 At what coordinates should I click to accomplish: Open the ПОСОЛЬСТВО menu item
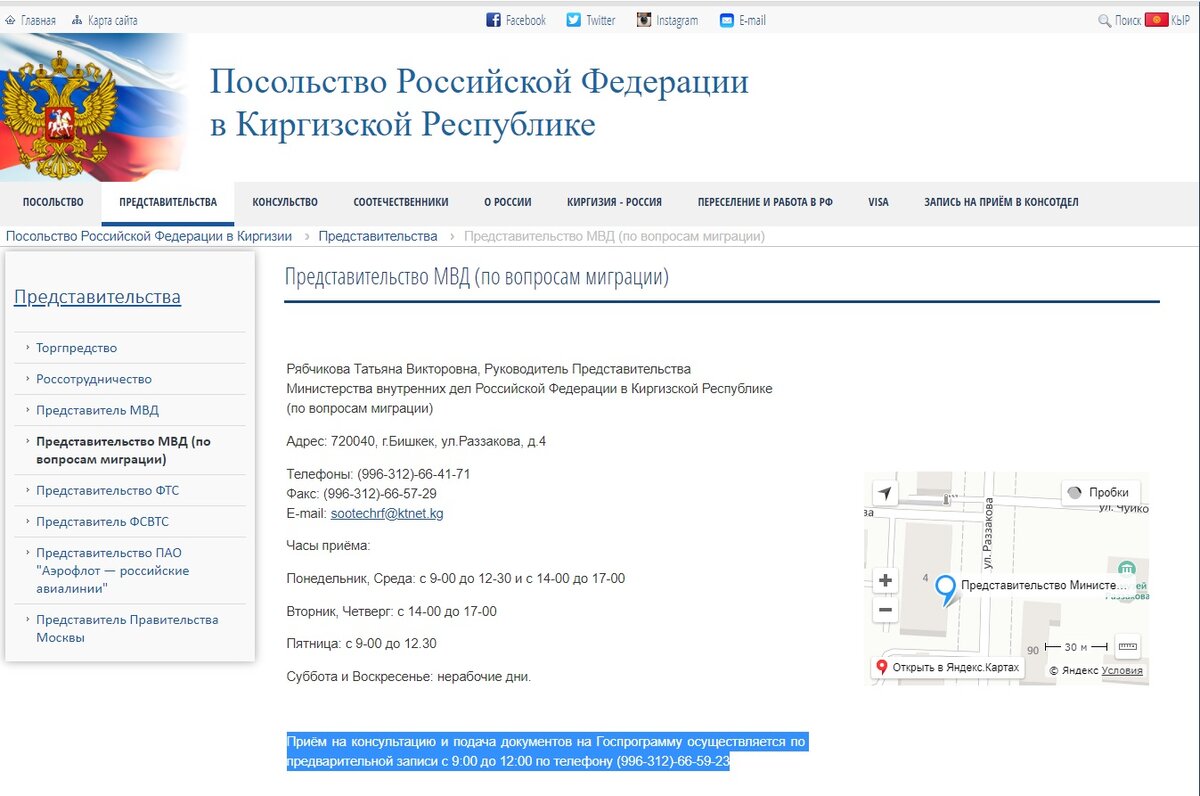click(x=53, y=202)
